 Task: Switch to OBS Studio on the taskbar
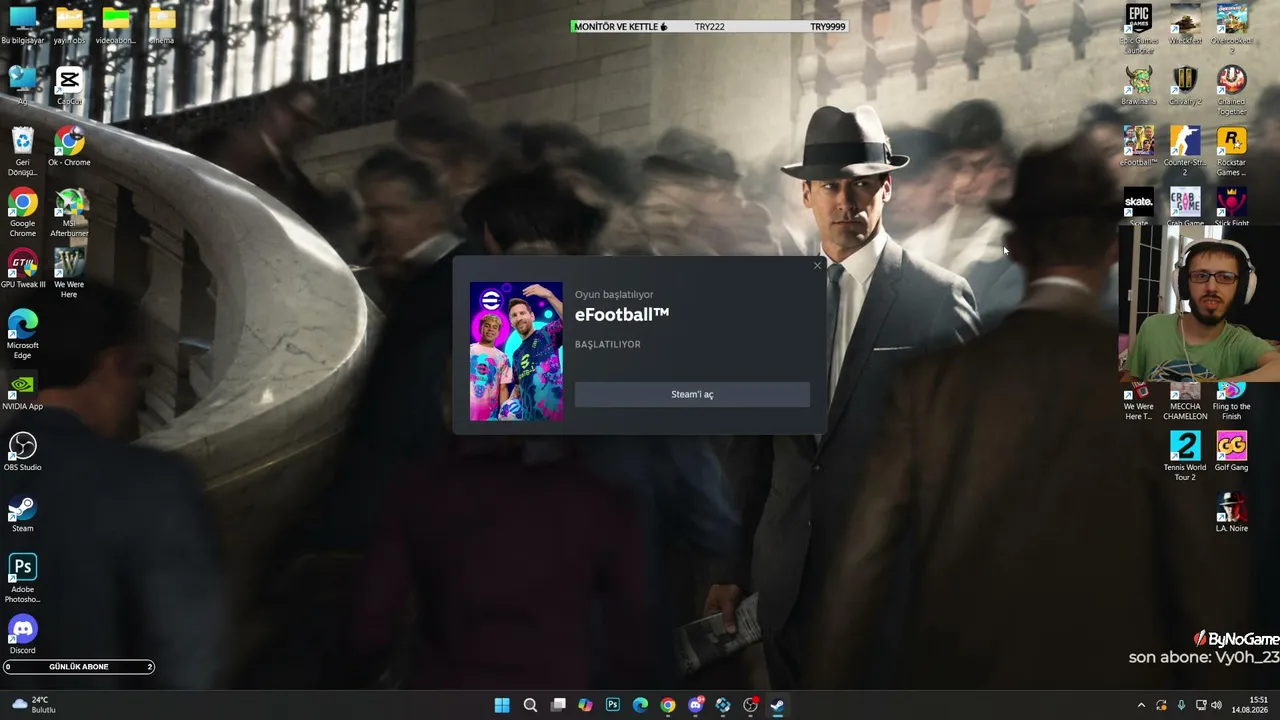point(750,705)
